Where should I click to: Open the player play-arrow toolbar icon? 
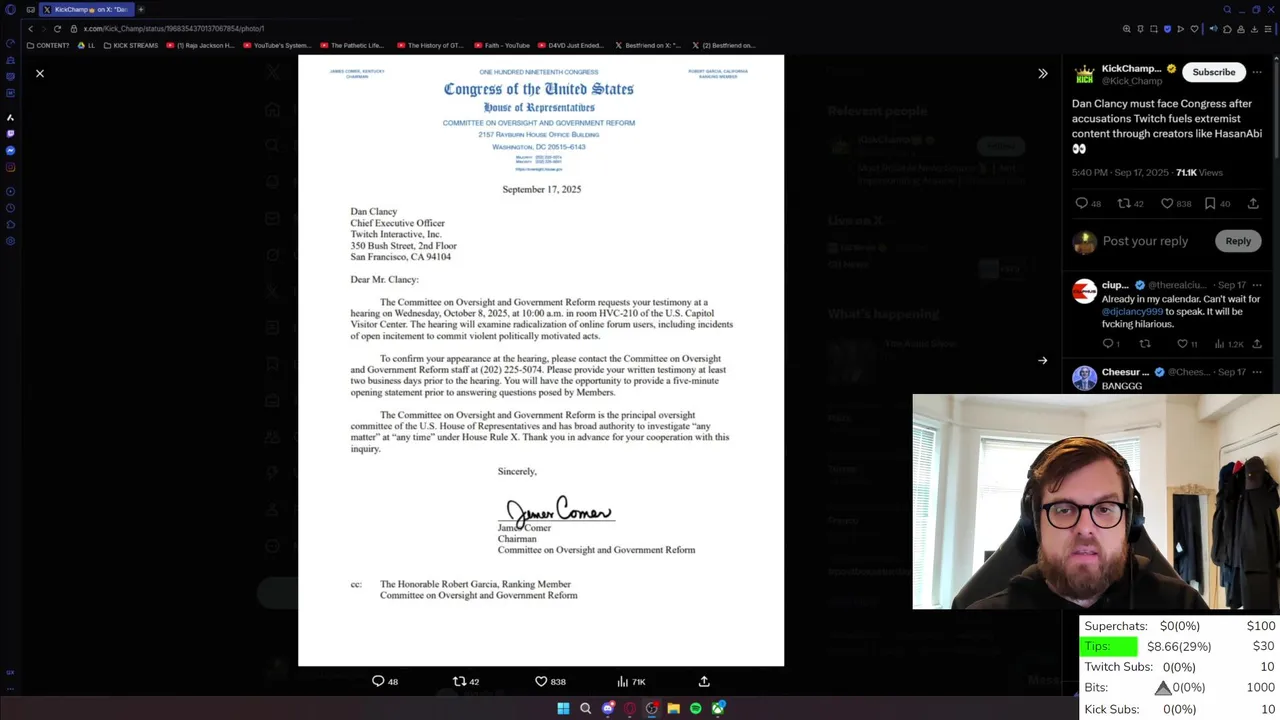pyautogui.click(x=1181, y=29)
